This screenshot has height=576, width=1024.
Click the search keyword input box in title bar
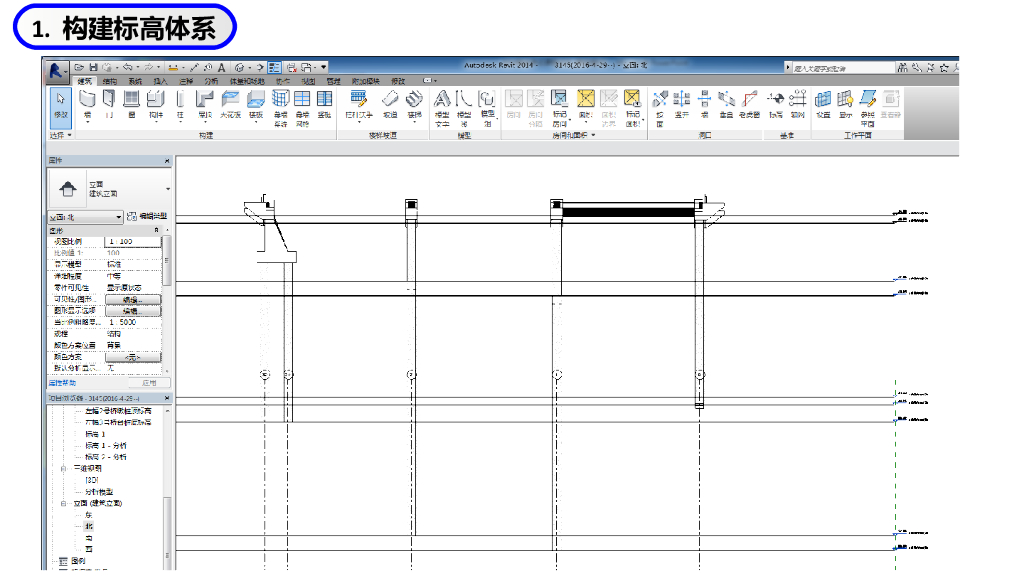(843, 68)
